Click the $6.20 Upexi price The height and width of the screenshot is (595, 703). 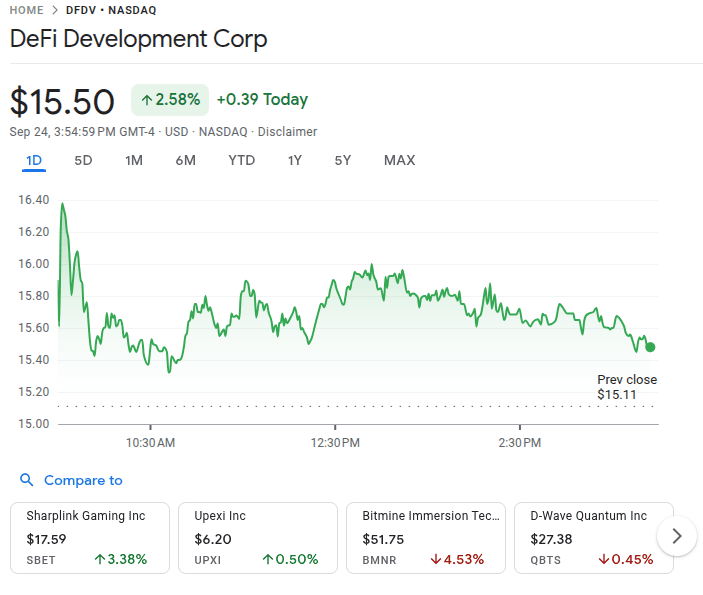pyautogui.click(x=213, y=539)
